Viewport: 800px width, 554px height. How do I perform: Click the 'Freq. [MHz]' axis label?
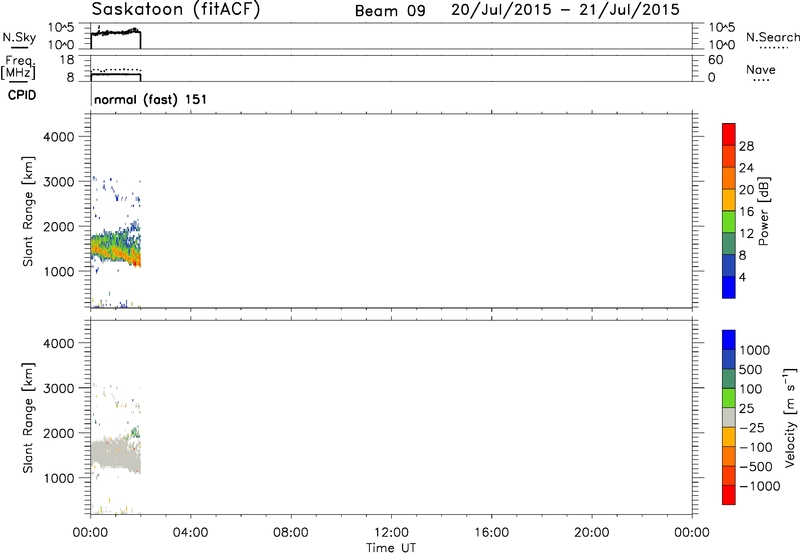(18, 67)
